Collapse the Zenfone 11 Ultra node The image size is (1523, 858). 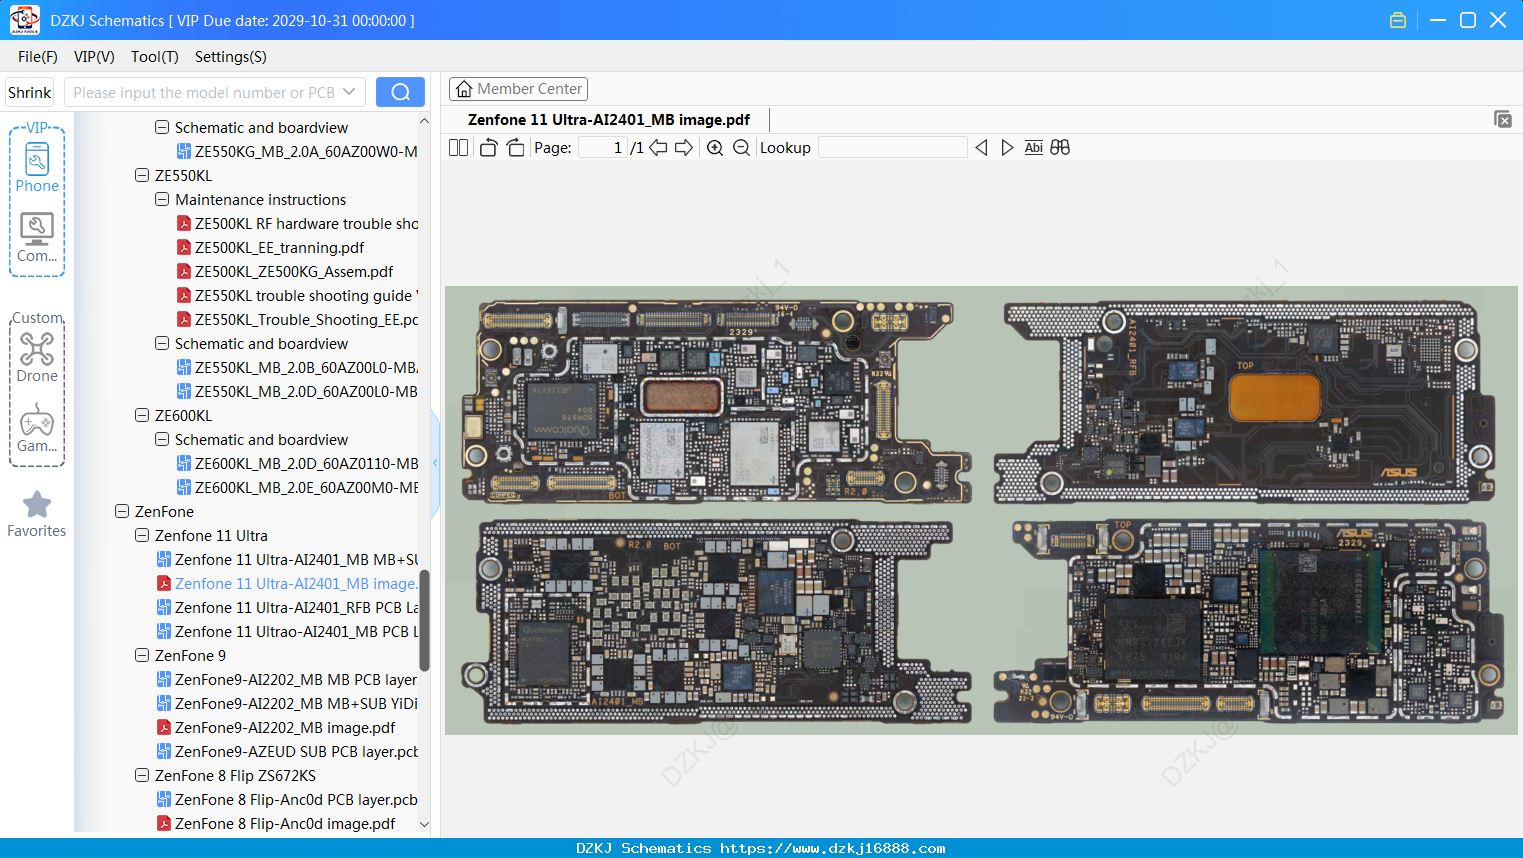[142, 535]
